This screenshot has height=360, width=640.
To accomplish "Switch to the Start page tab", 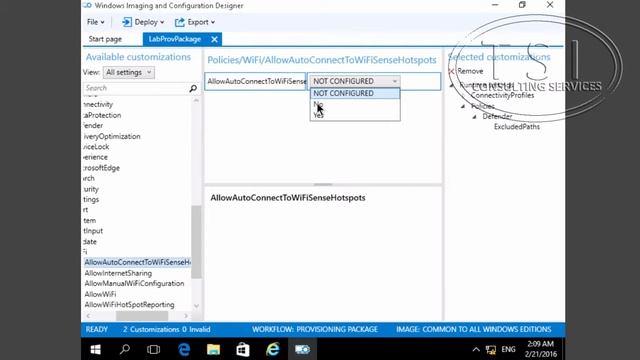I will [105, 39].
